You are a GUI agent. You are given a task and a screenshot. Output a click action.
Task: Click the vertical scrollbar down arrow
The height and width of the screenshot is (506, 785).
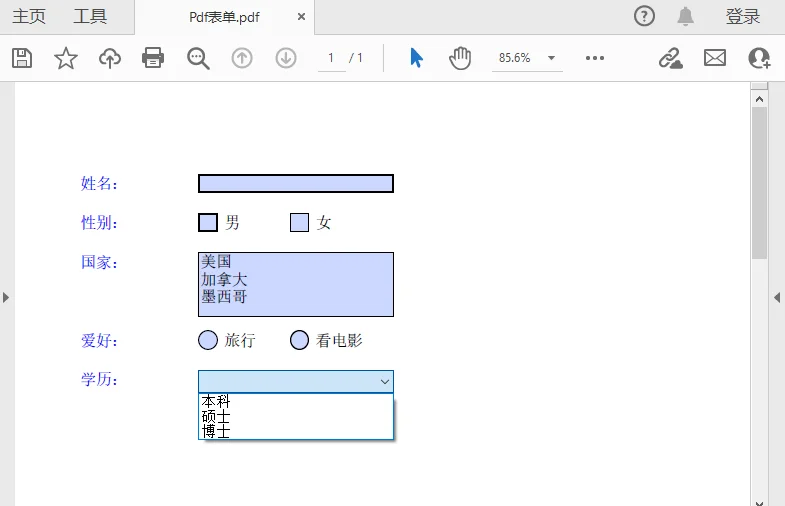pos(759,502)
